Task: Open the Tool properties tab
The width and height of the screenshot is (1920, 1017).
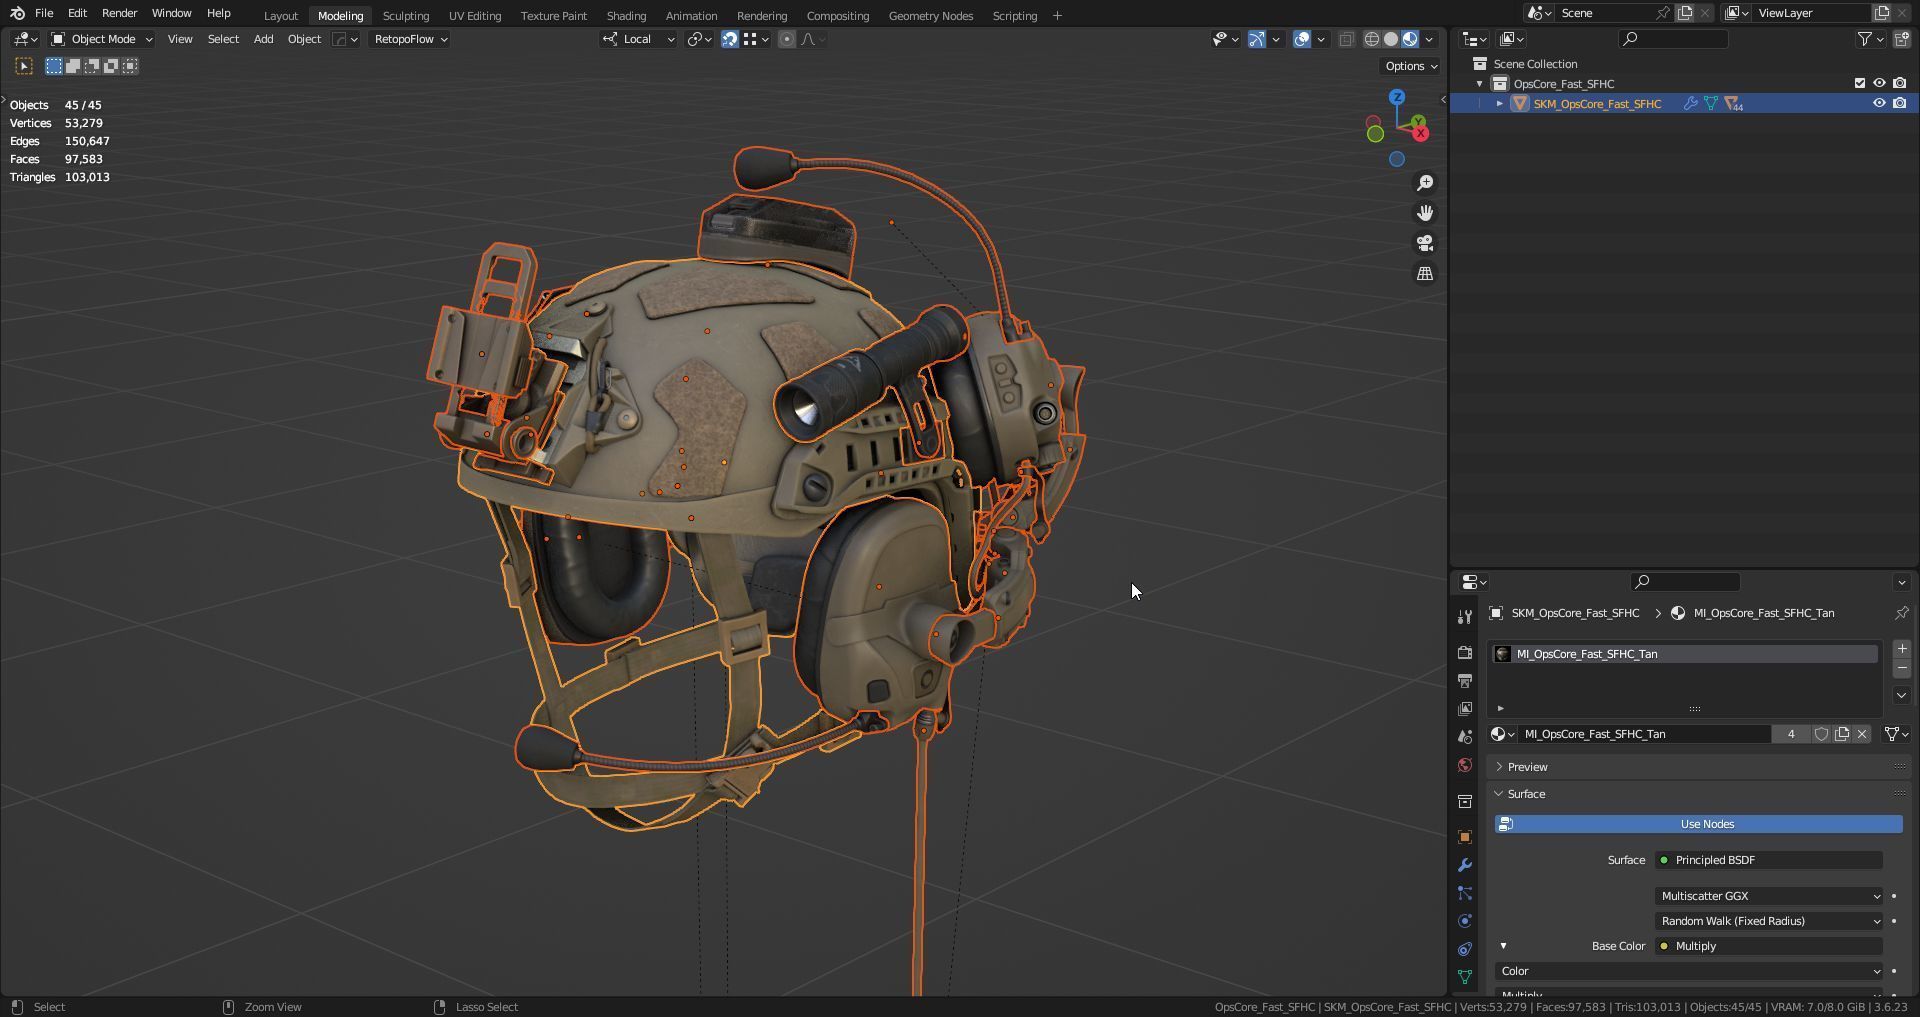Action: tap(1465, 617)
